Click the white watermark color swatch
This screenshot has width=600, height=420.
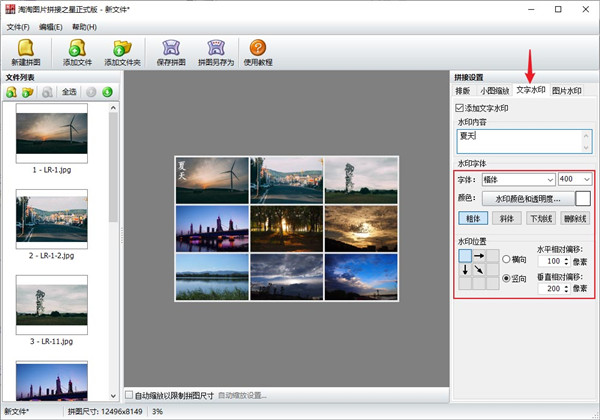(583, 198)
